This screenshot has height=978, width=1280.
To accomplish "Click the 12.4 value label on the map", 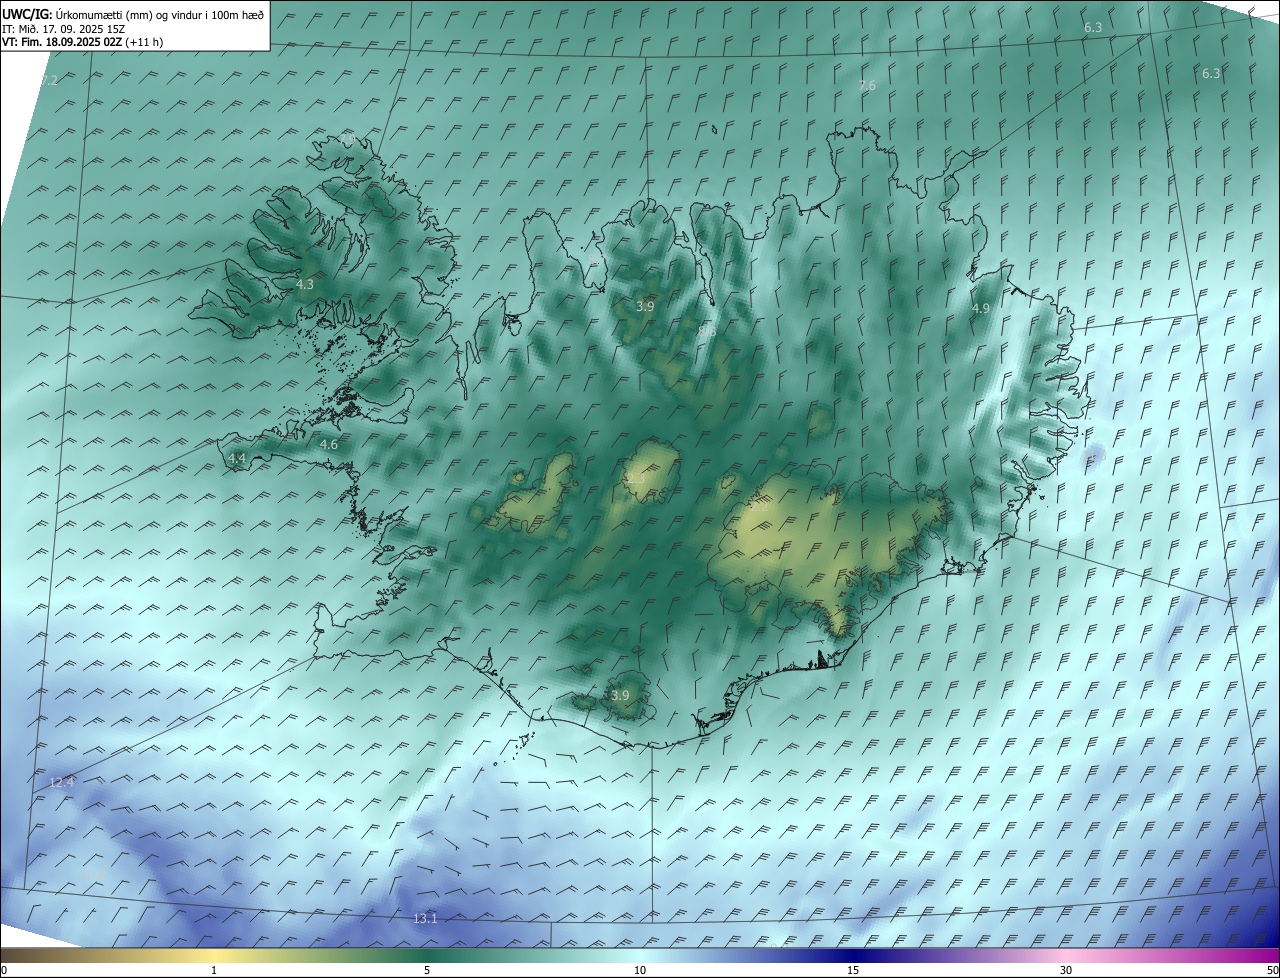I will (x=61, y=782).
